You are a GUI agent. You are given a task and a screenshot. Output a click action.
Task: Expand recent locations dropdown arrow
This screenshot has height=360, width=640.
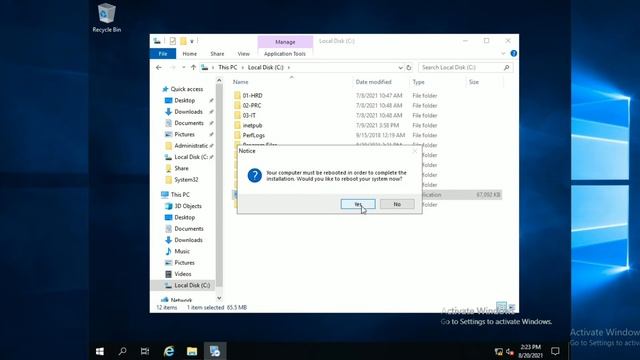coord(184,67)
